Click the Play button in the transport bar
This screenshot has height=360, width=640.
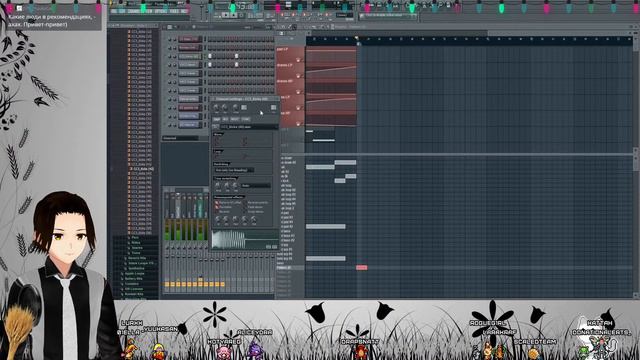pos(225,15)
